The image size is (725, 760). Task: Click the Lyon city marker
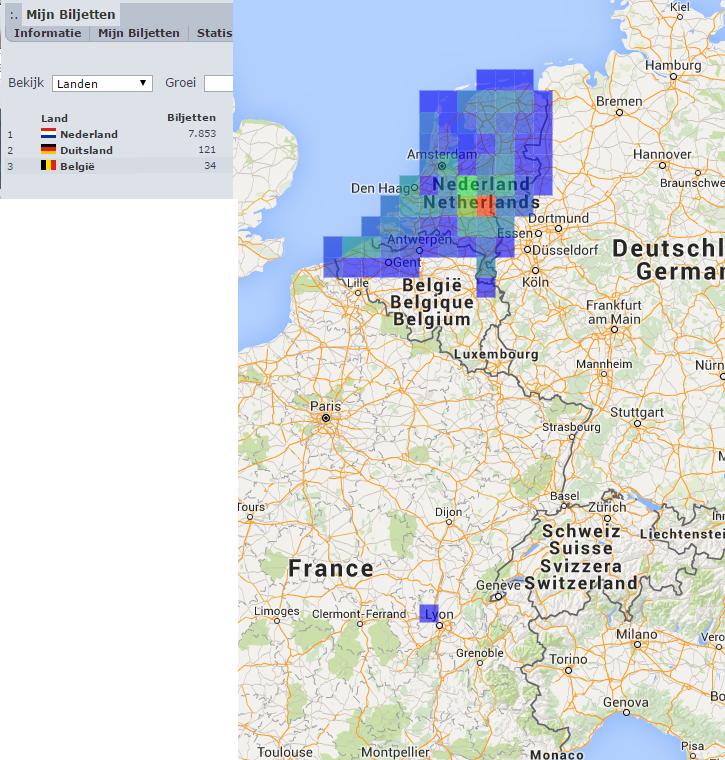coord(440,625)
